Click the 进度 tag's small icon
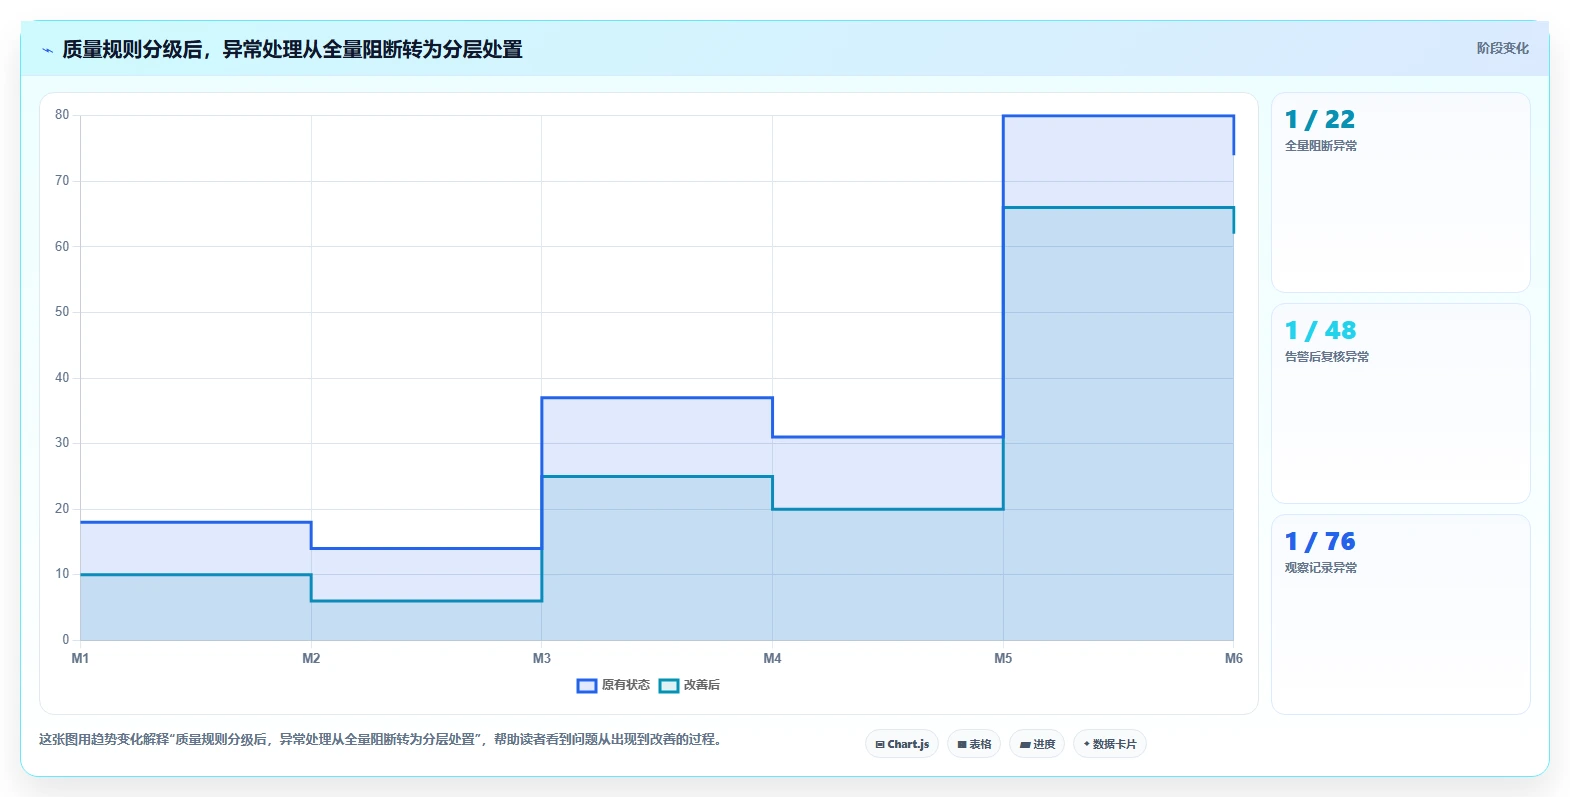Screen dimensions: 1570x797 tap(1025, 745)
